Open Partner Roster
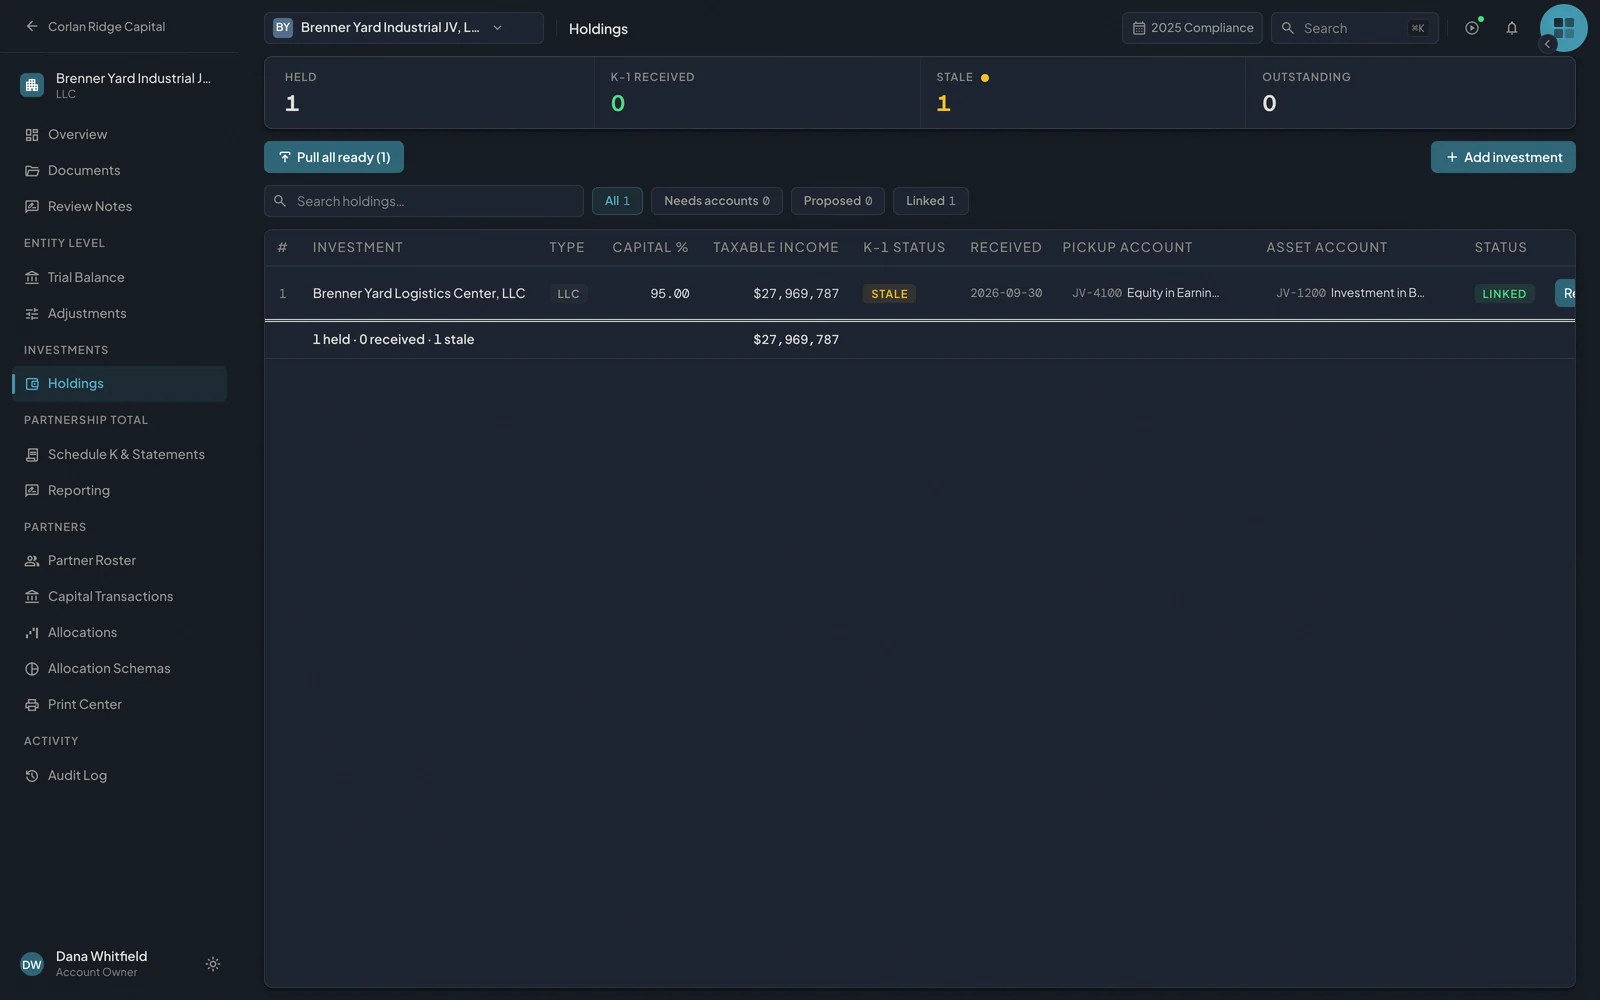The height and width of the screenshot is (1000, 1600). tap(120, 560)
